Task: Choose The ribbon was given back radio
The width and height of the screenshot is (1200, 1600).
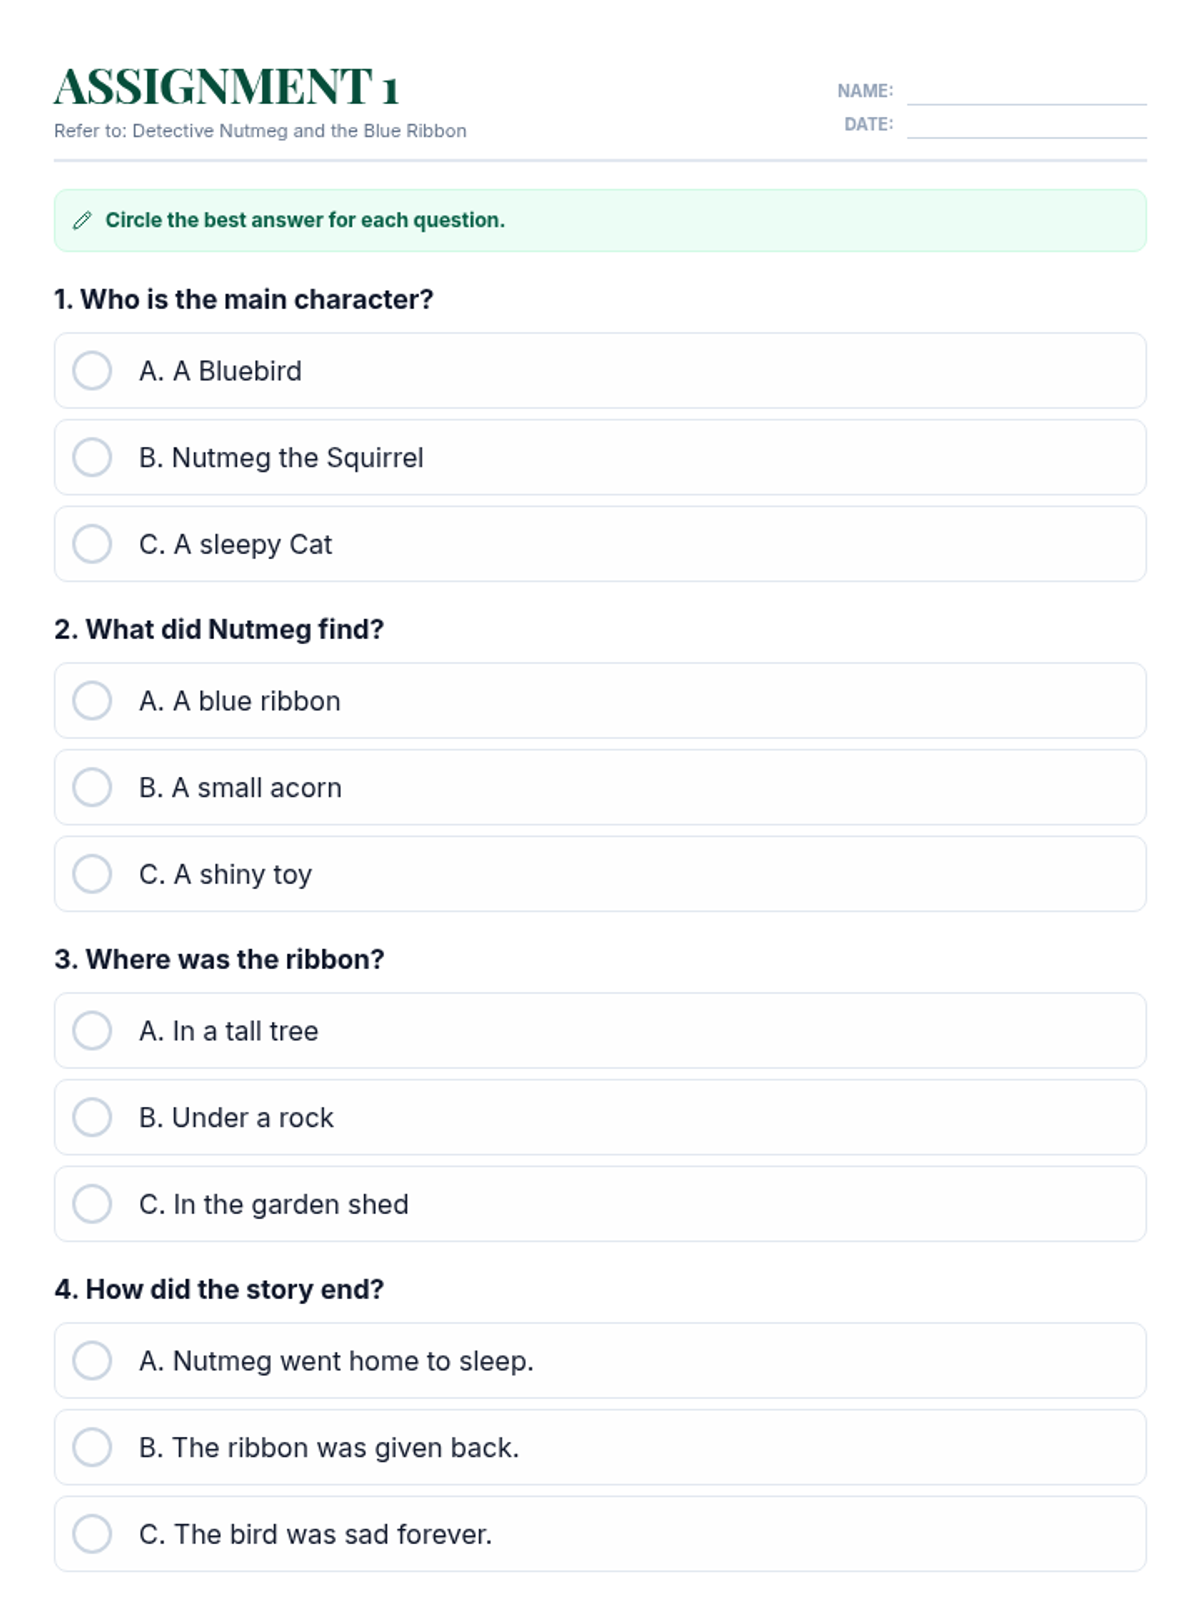Action: 92,1447
